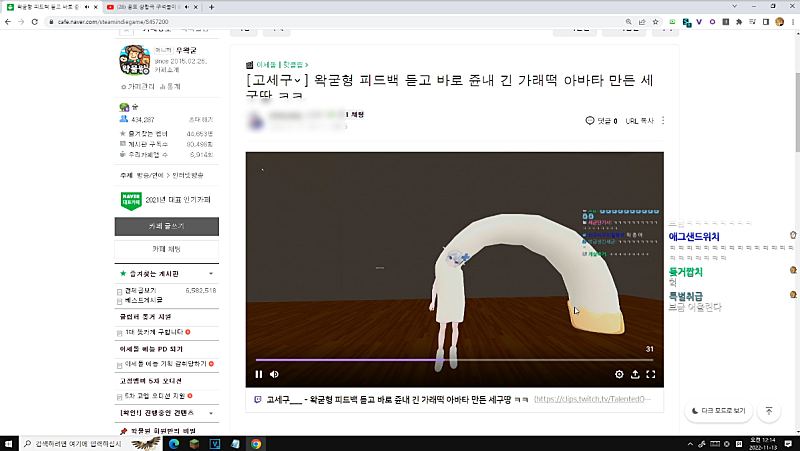Viewport: 800px width, 451px height.
Task: Pause the Twitch clip video
Action: tap(259, 374)
